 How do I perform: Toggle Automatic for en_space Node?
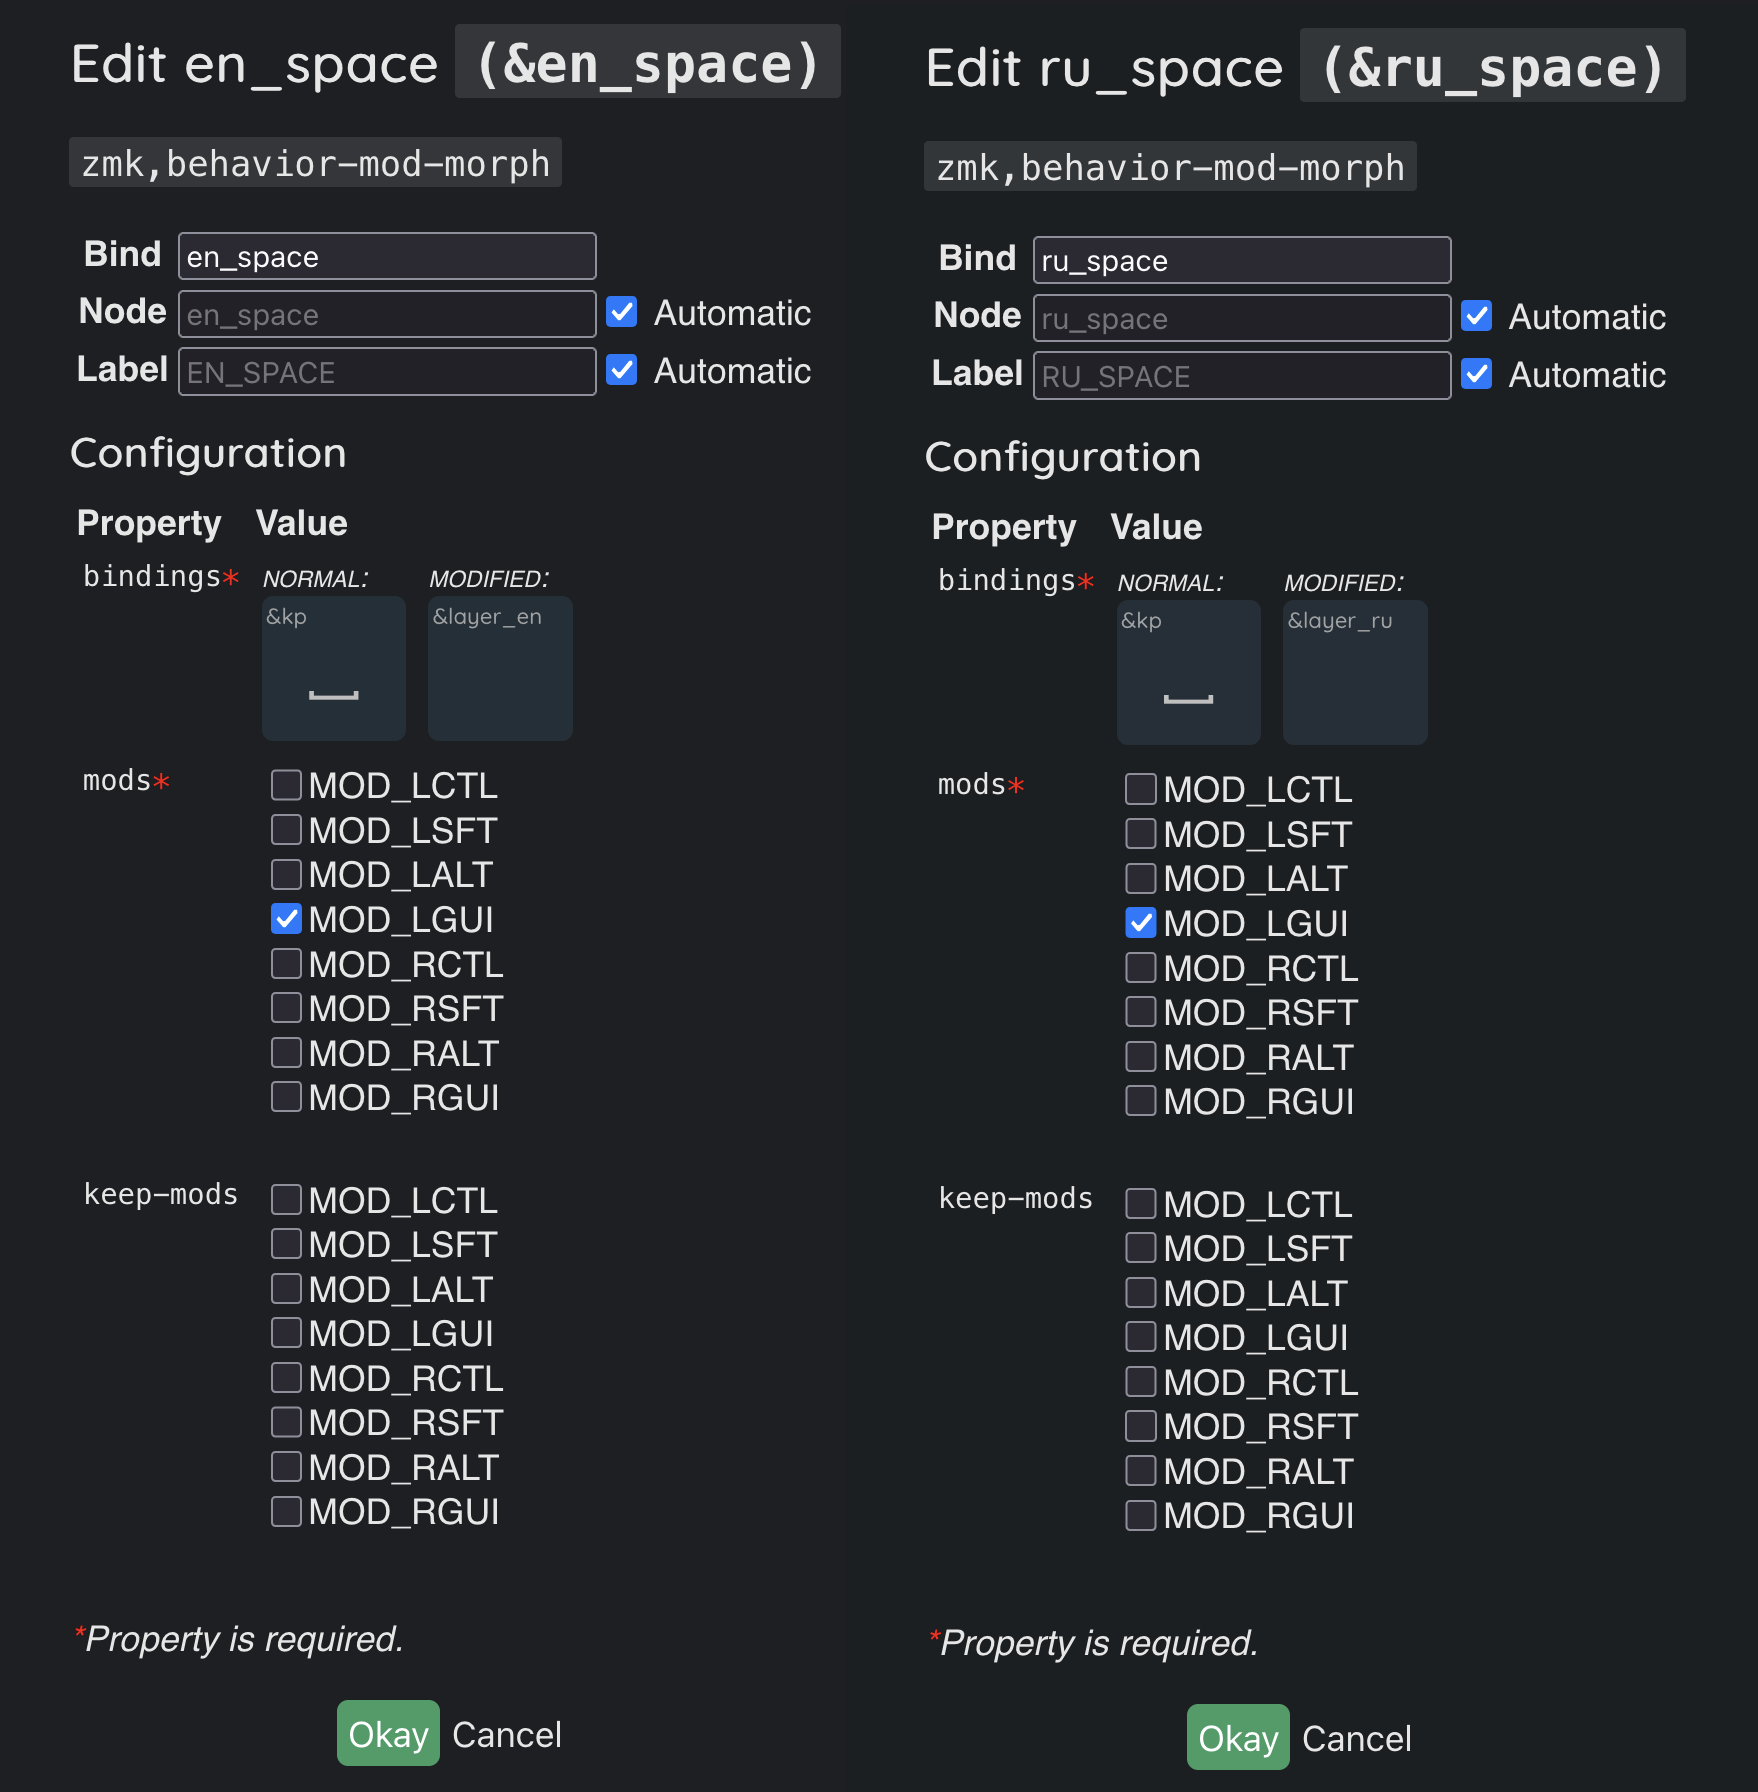click(x=622, y=312)
